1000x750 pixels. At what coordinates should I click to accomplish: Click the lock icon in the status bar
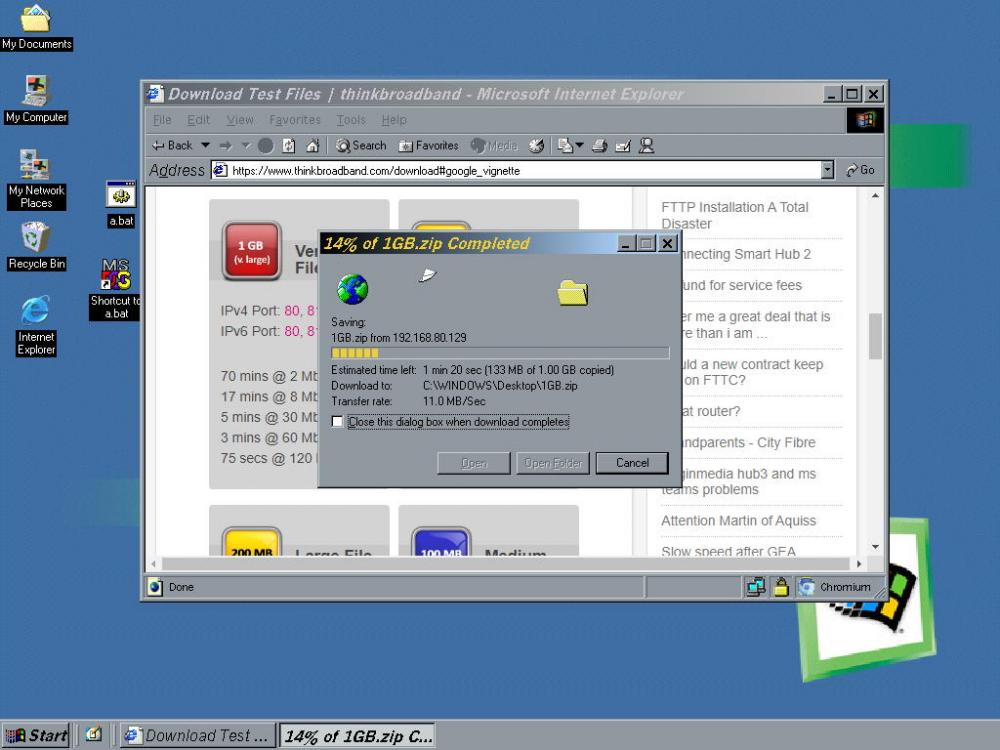coord(781,587)
